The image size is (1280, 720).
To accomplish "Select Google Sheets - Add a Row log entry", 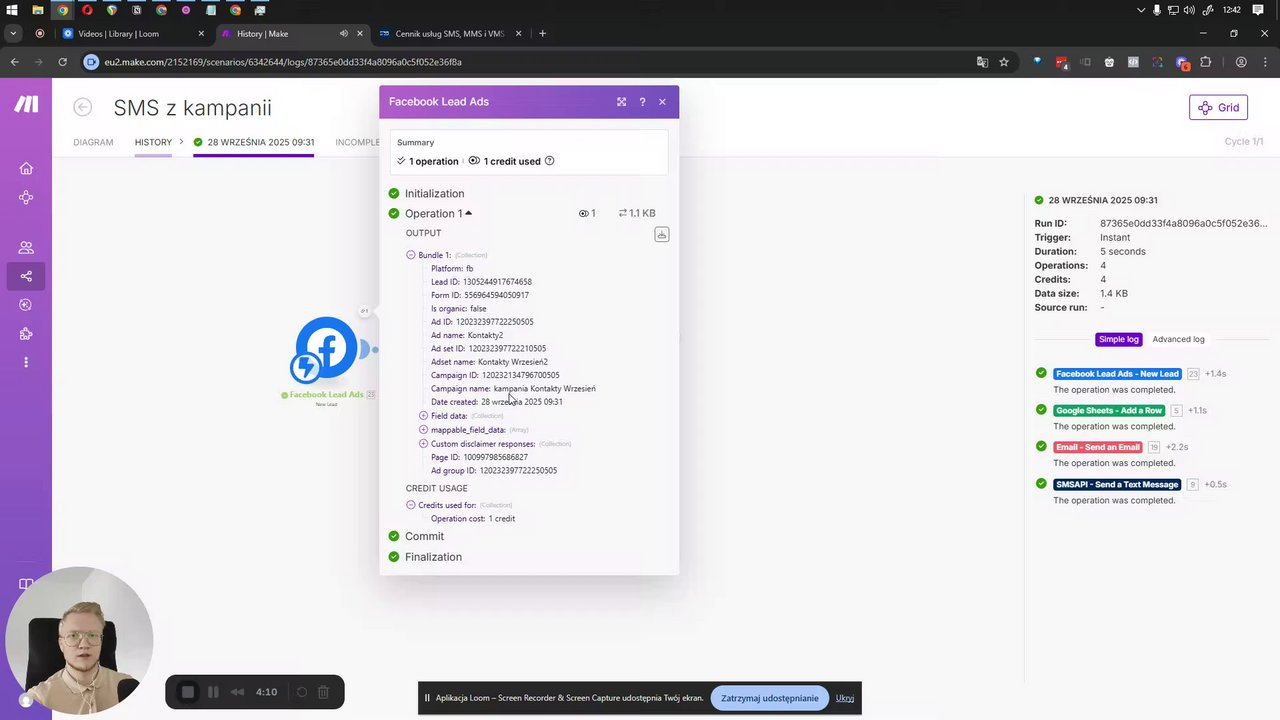I will [1110, 410].
